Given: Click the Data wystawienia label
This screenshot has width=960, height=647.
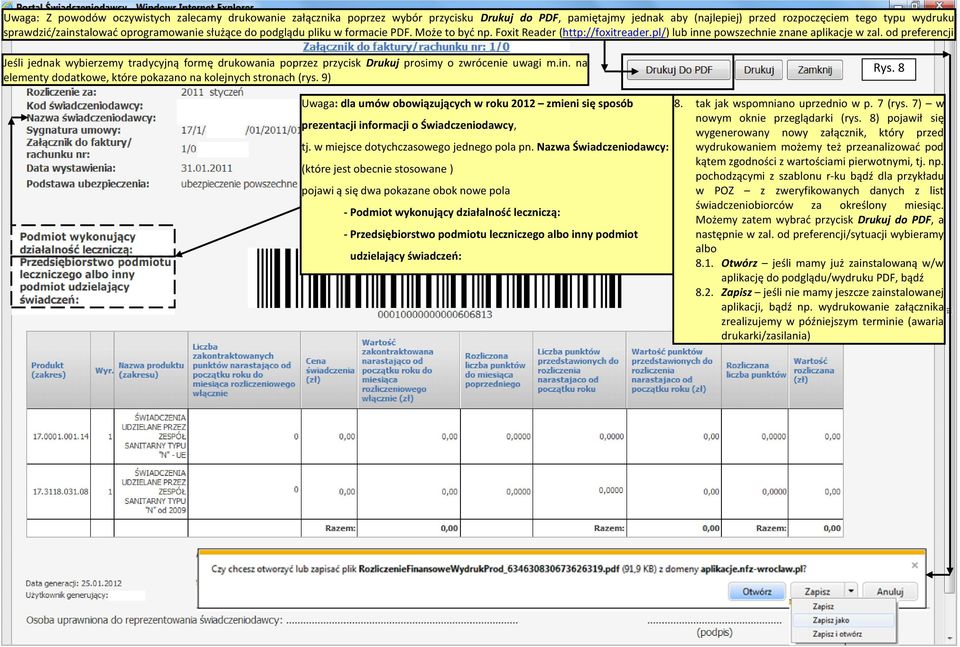Looking at the screenshot, I should 71,168.
